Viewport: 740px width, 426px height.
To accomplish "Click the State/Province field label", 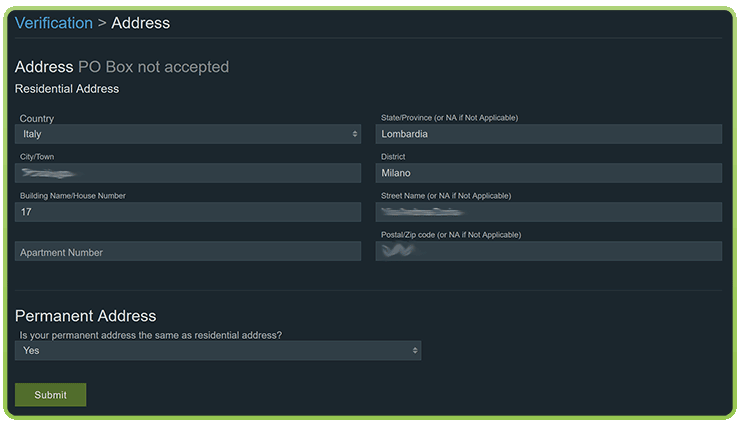I will click(449, 117).
